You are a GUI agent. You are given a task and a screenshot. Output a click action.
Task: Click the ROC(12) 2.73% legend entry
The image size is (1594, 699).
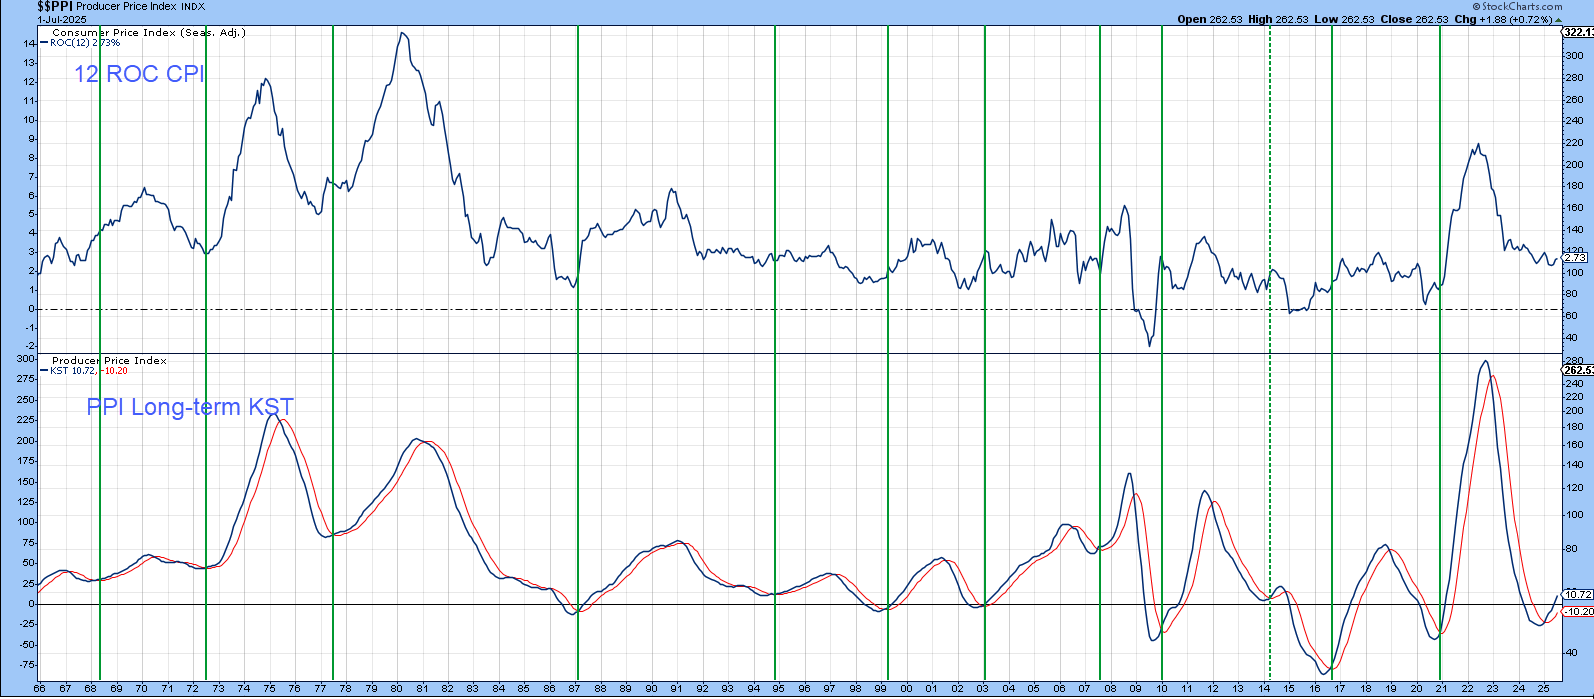point(85,43)
